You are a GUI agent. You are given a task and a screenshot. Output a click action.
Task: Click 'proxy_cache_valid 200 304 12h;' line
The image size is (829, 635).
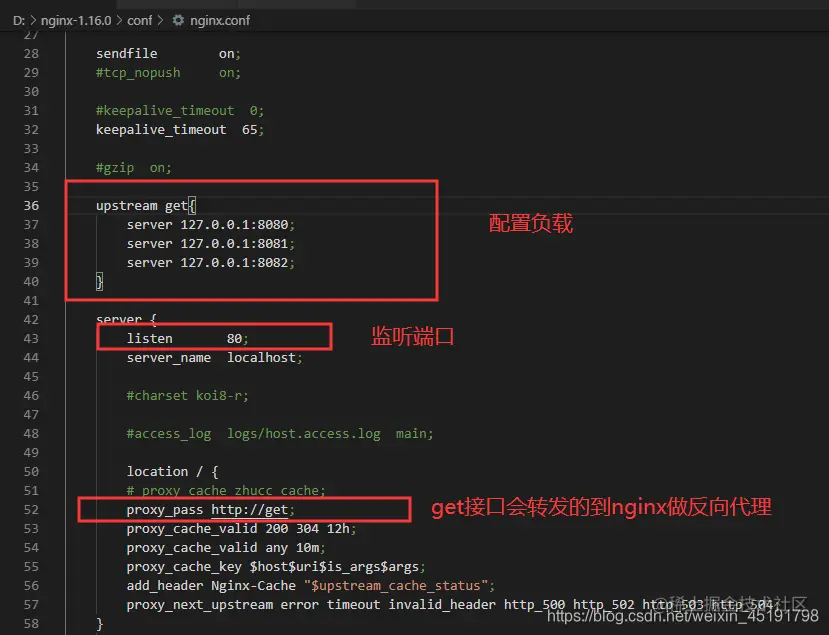pos(242,529)
